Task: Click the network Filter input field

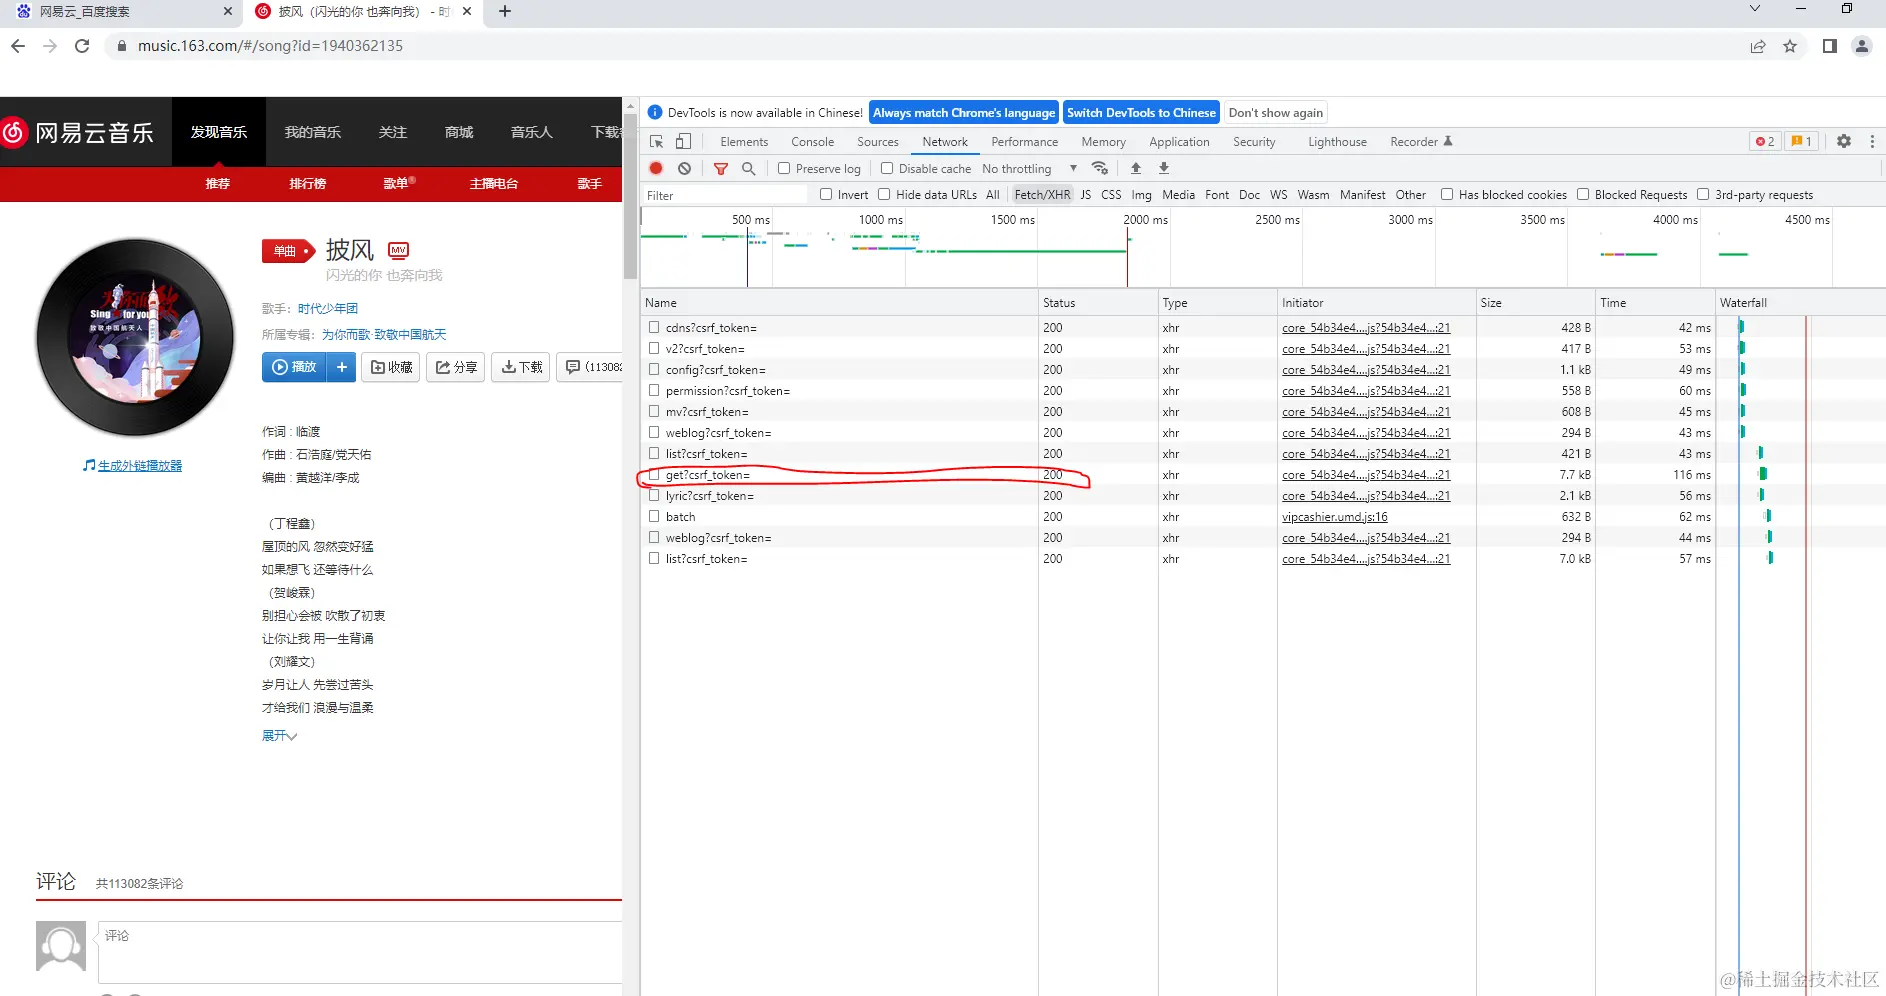Action: pos(725,195)
